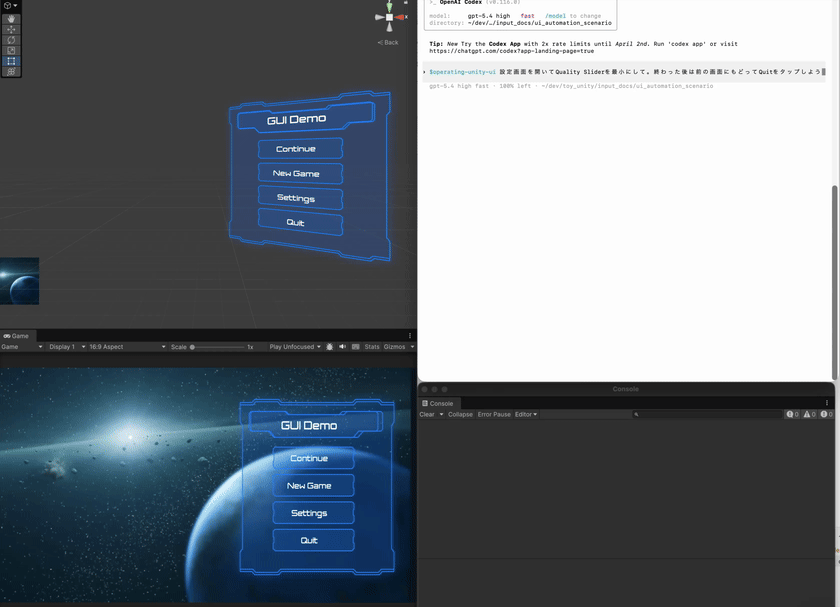The width and height of the screenshot is (840, 607).
Task: Select the Scale tool
Action: click(x=11, y=50)
